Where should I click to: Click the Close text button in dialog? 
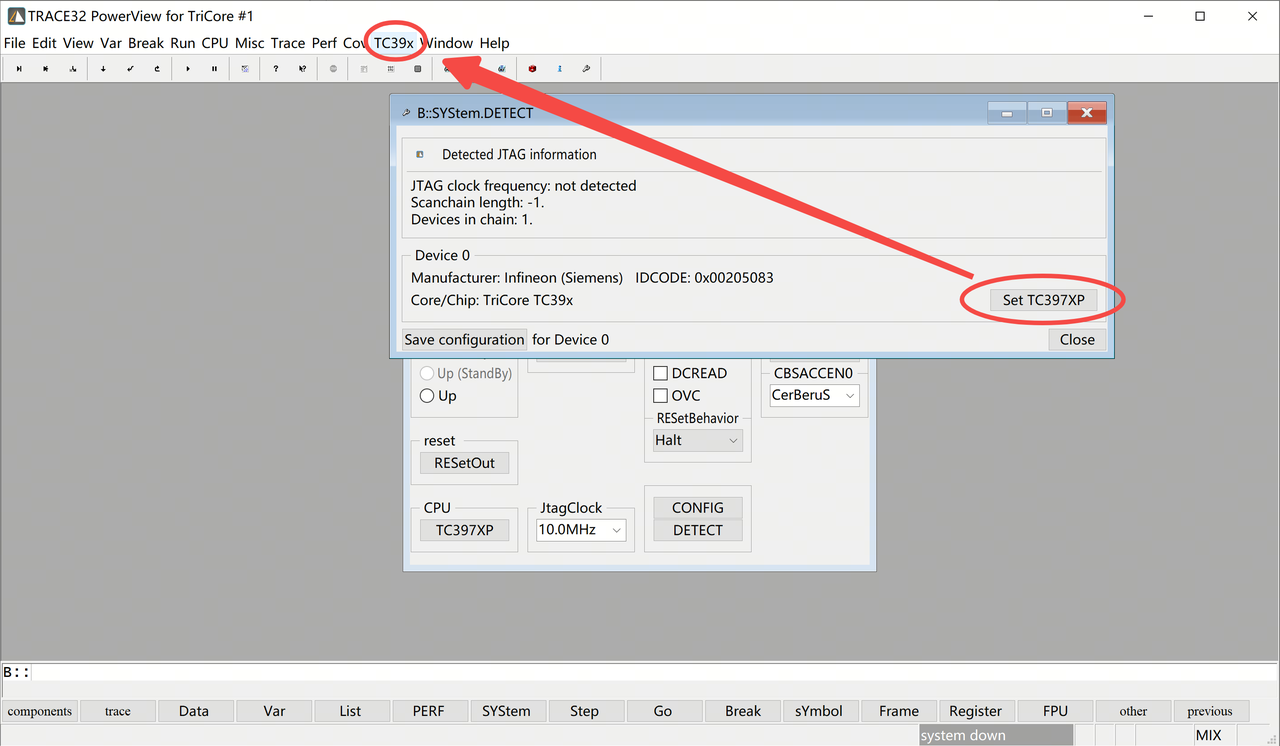[1077, 340]
